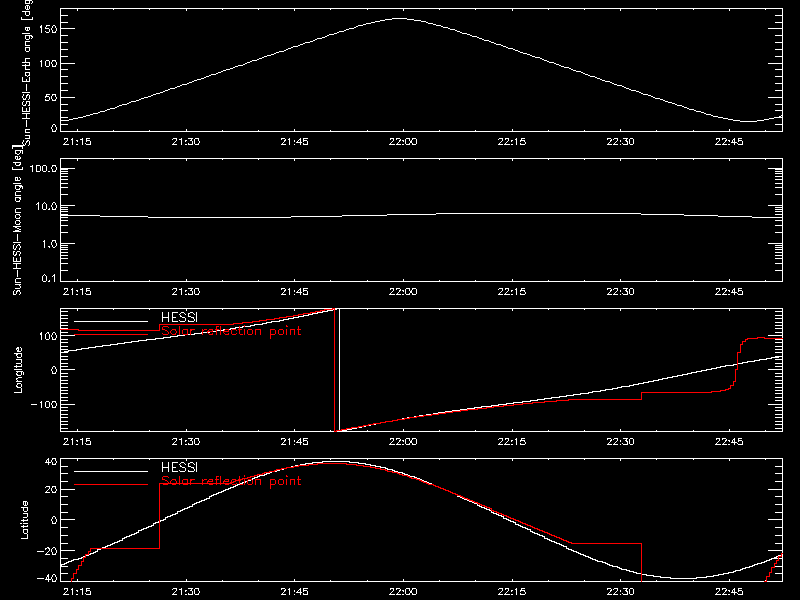Click the 22:45 time label under the Latitude plot

click(x=729, y=591)
